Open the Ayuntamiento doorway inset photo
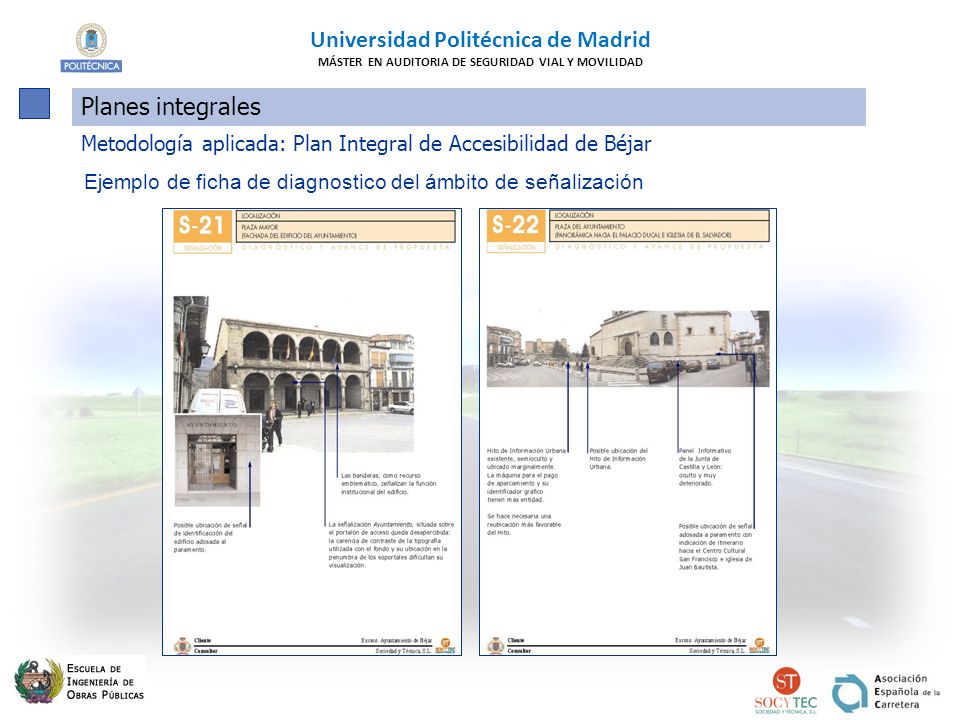This screenshot has height=720, width=960. (217, 460)
